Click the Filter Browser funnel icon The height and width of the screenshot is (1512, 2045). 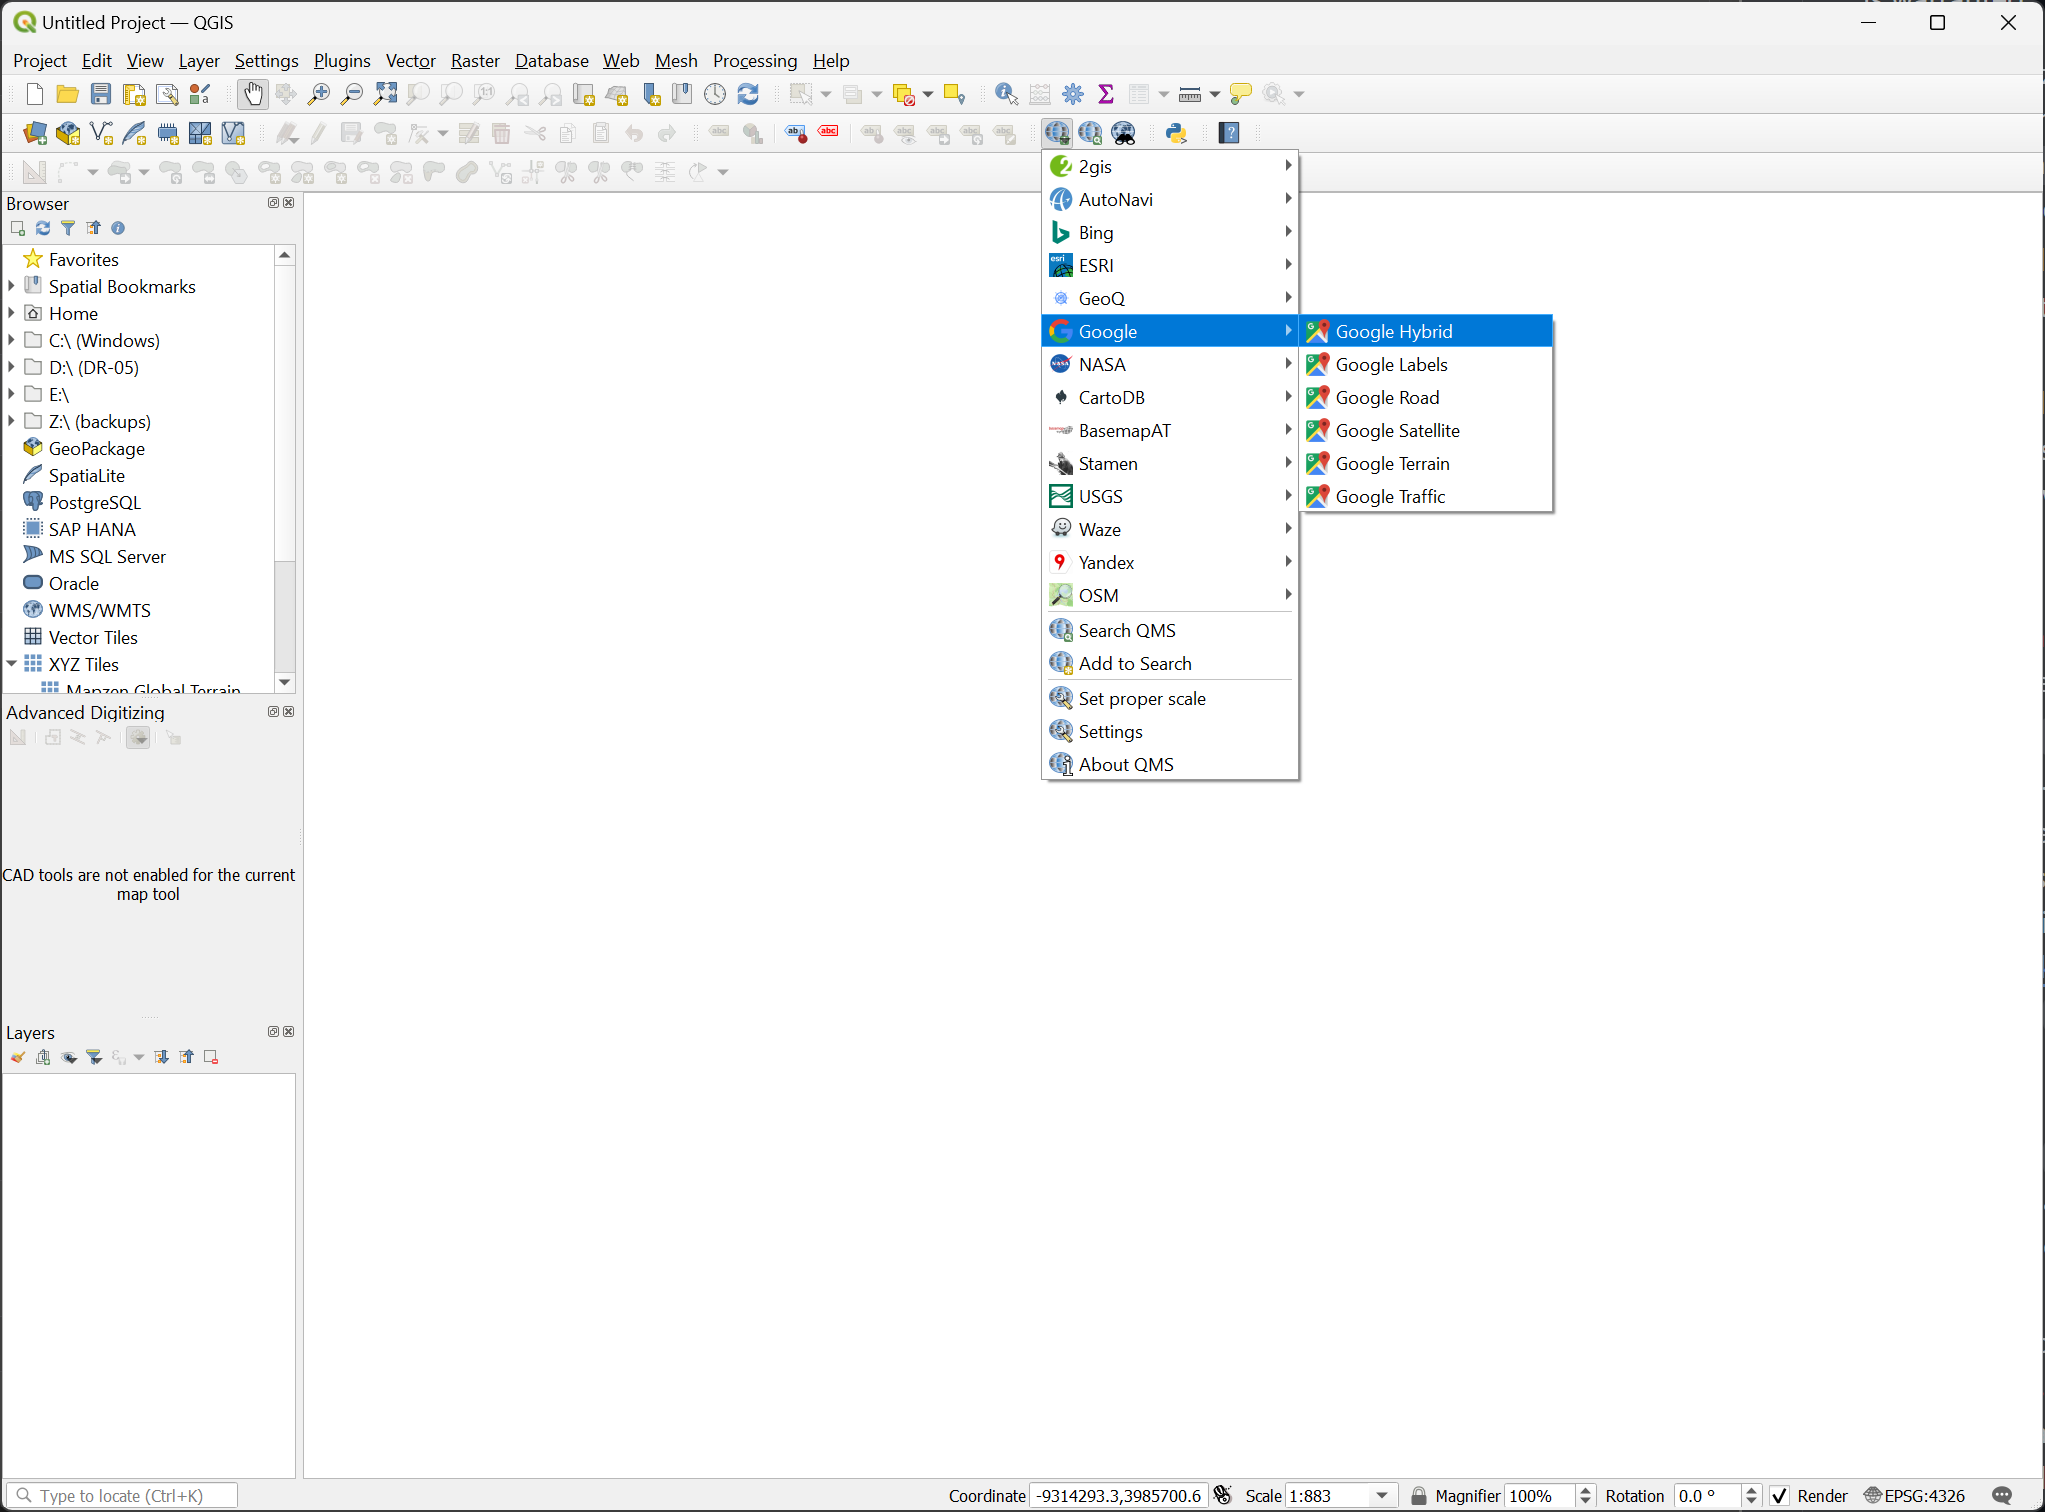pos(68,228)
